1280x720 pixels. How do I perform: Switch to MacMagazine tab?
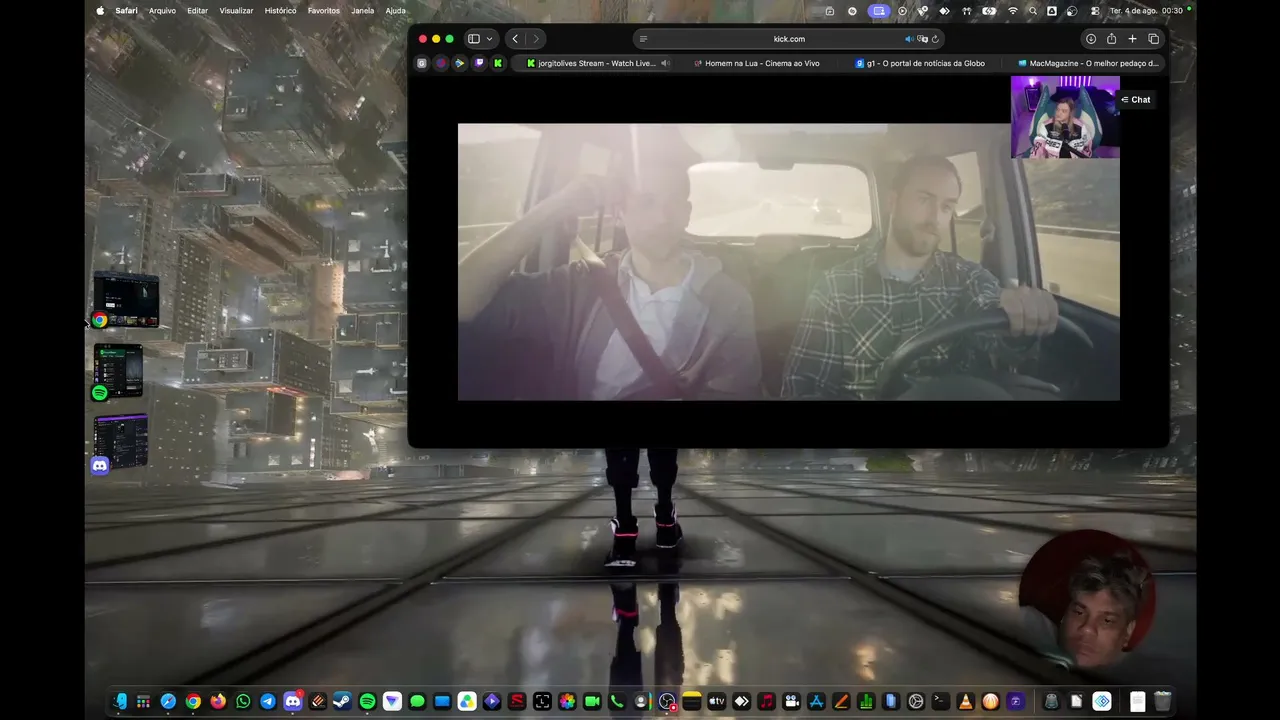1087,63
